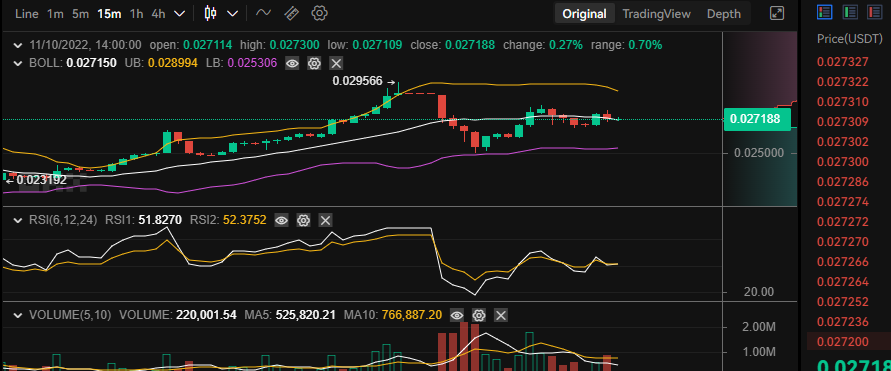Click order book price 0.027309
Image resolution: width=891 pixels, height=371 pixels.
click(843, 122)
